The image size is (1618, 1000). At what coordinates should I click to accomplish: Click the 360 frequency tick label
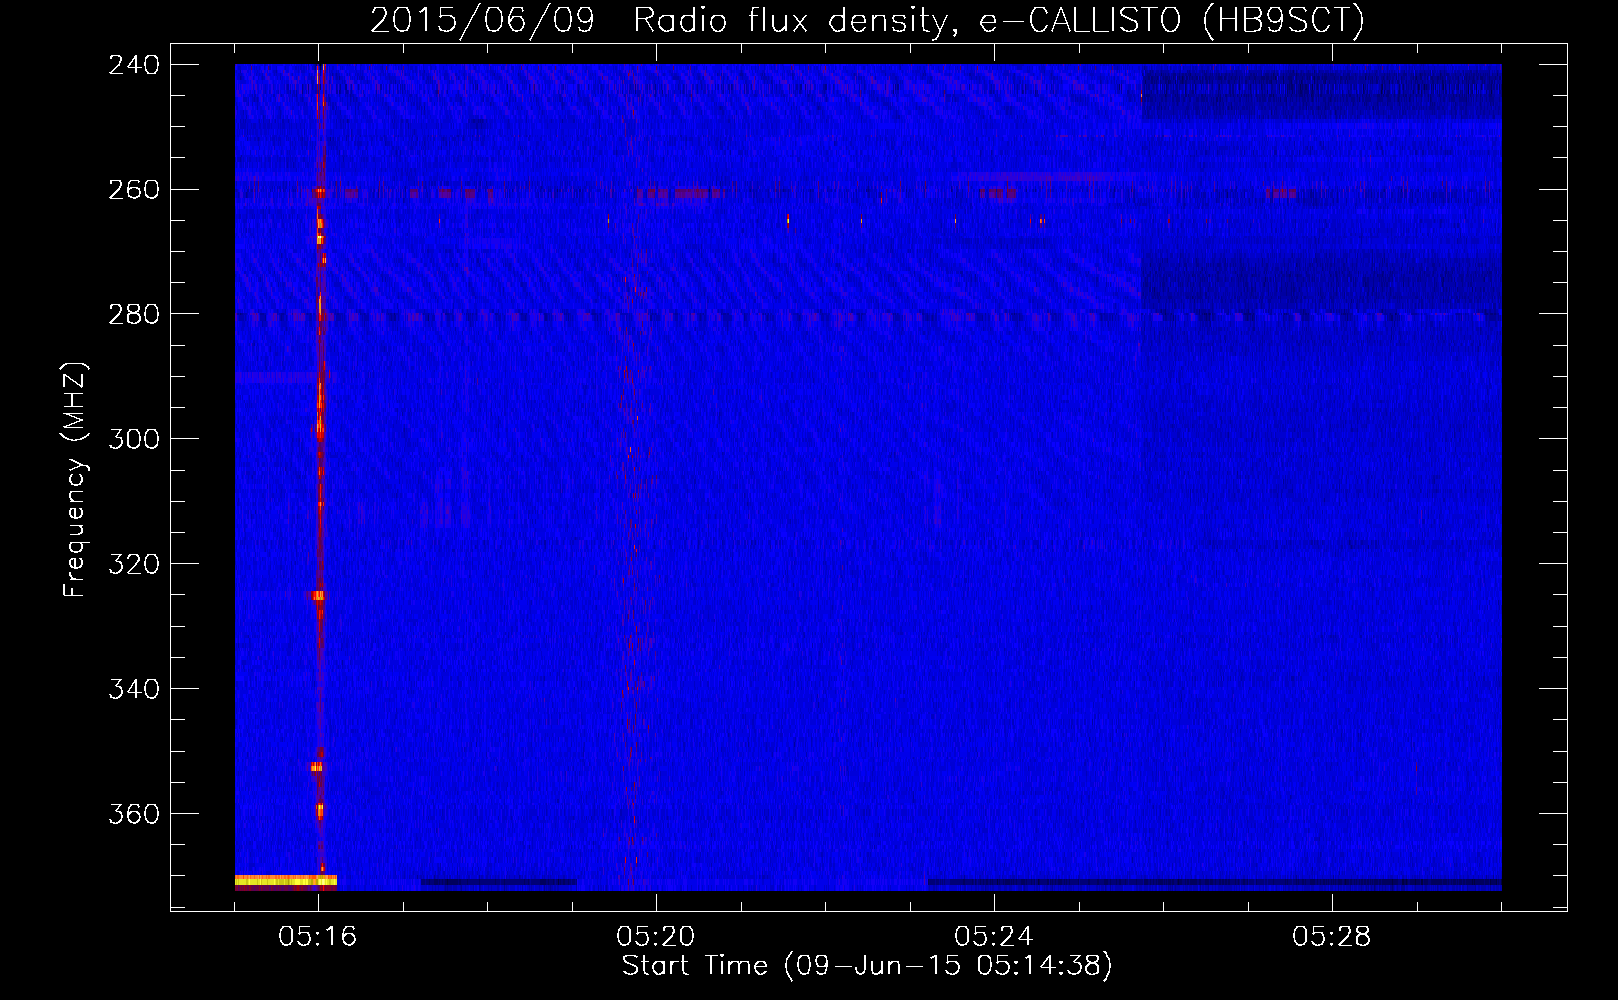pos(134,815)
